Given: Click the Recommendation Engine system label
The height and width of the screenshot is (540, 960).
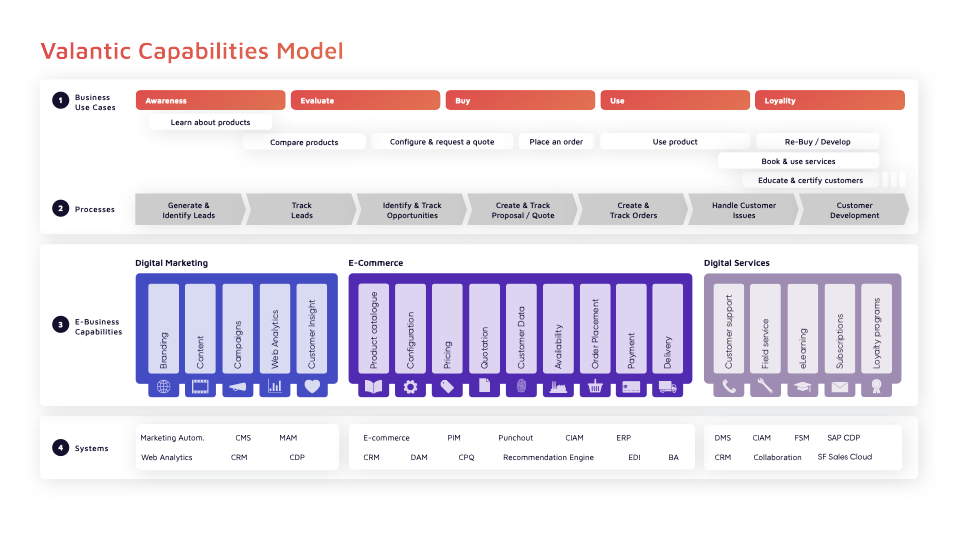Looking at the screenshot, I should tap(548, 457).
